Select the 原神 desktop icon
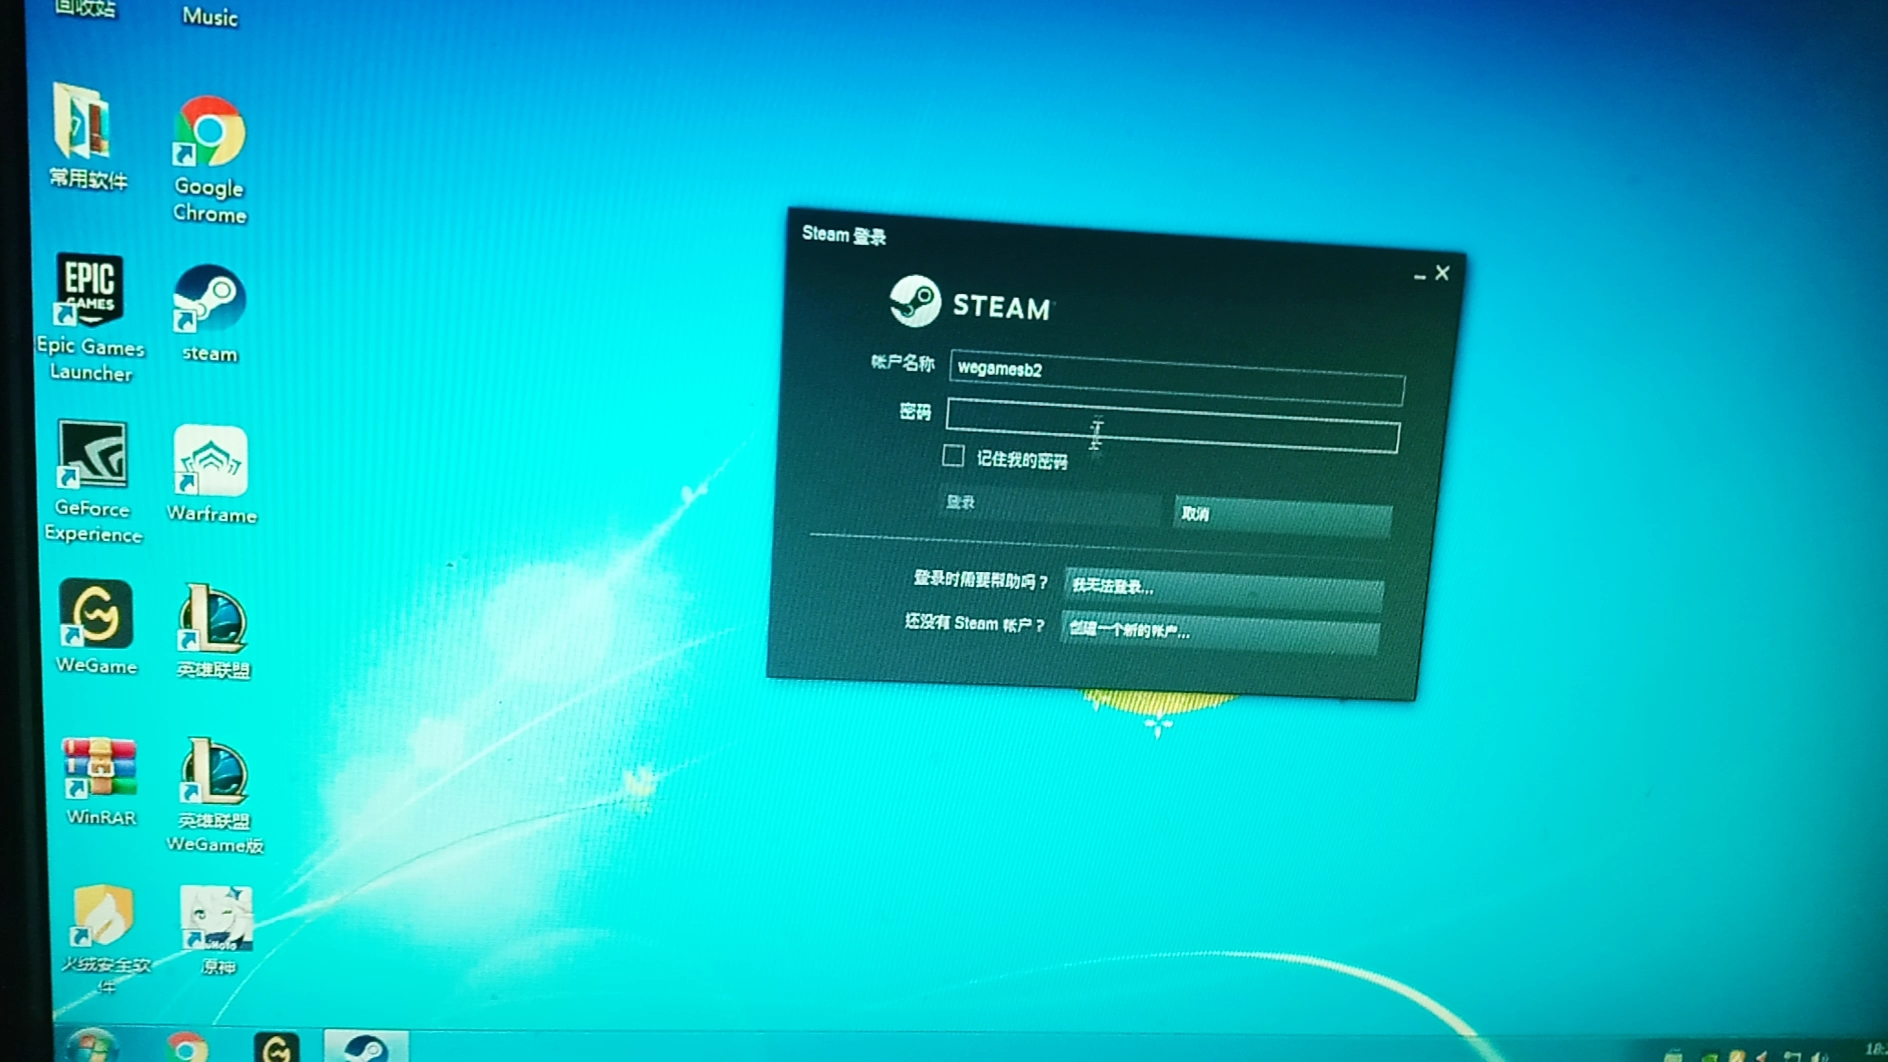Image resolution: width=1888 pixels, height=1062 pixels. pyautogui.click(x=217, y=930)
